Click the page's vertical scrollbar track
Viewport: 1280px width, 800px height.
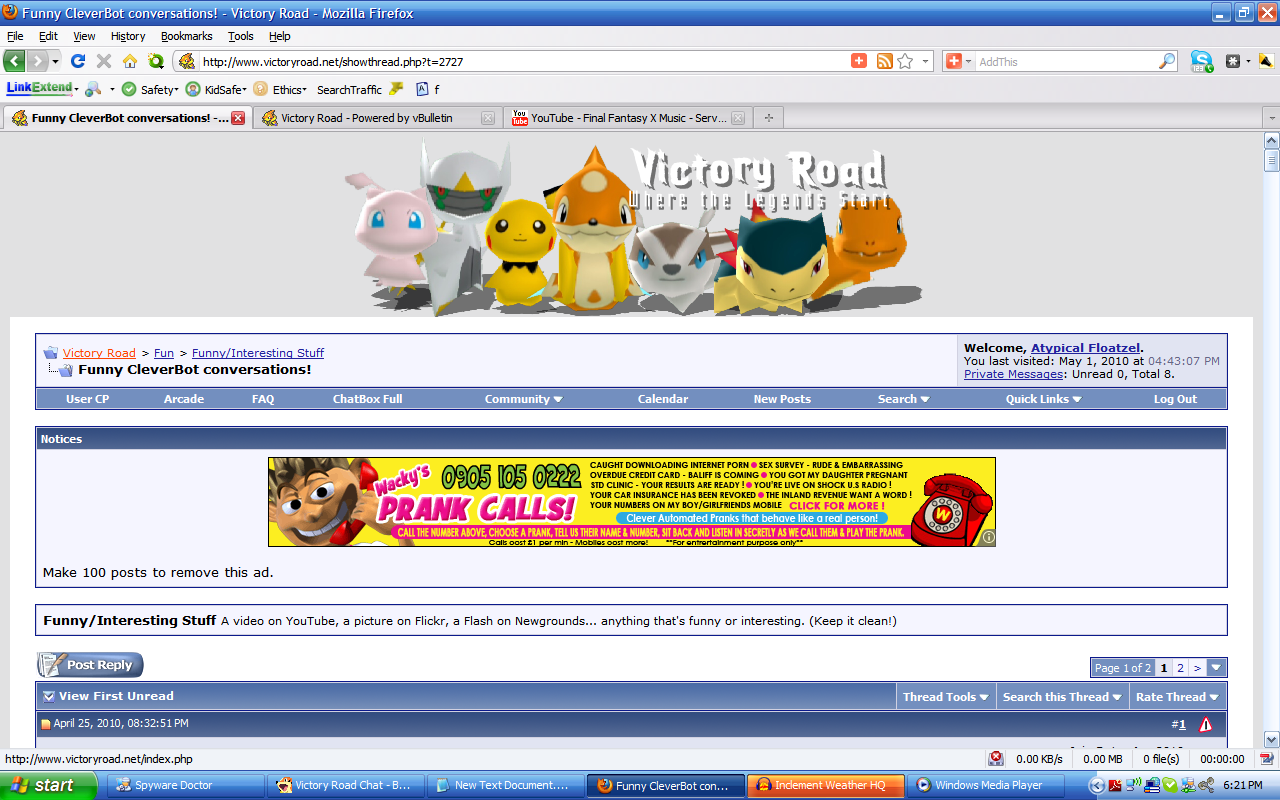(x=1271, y=450)
